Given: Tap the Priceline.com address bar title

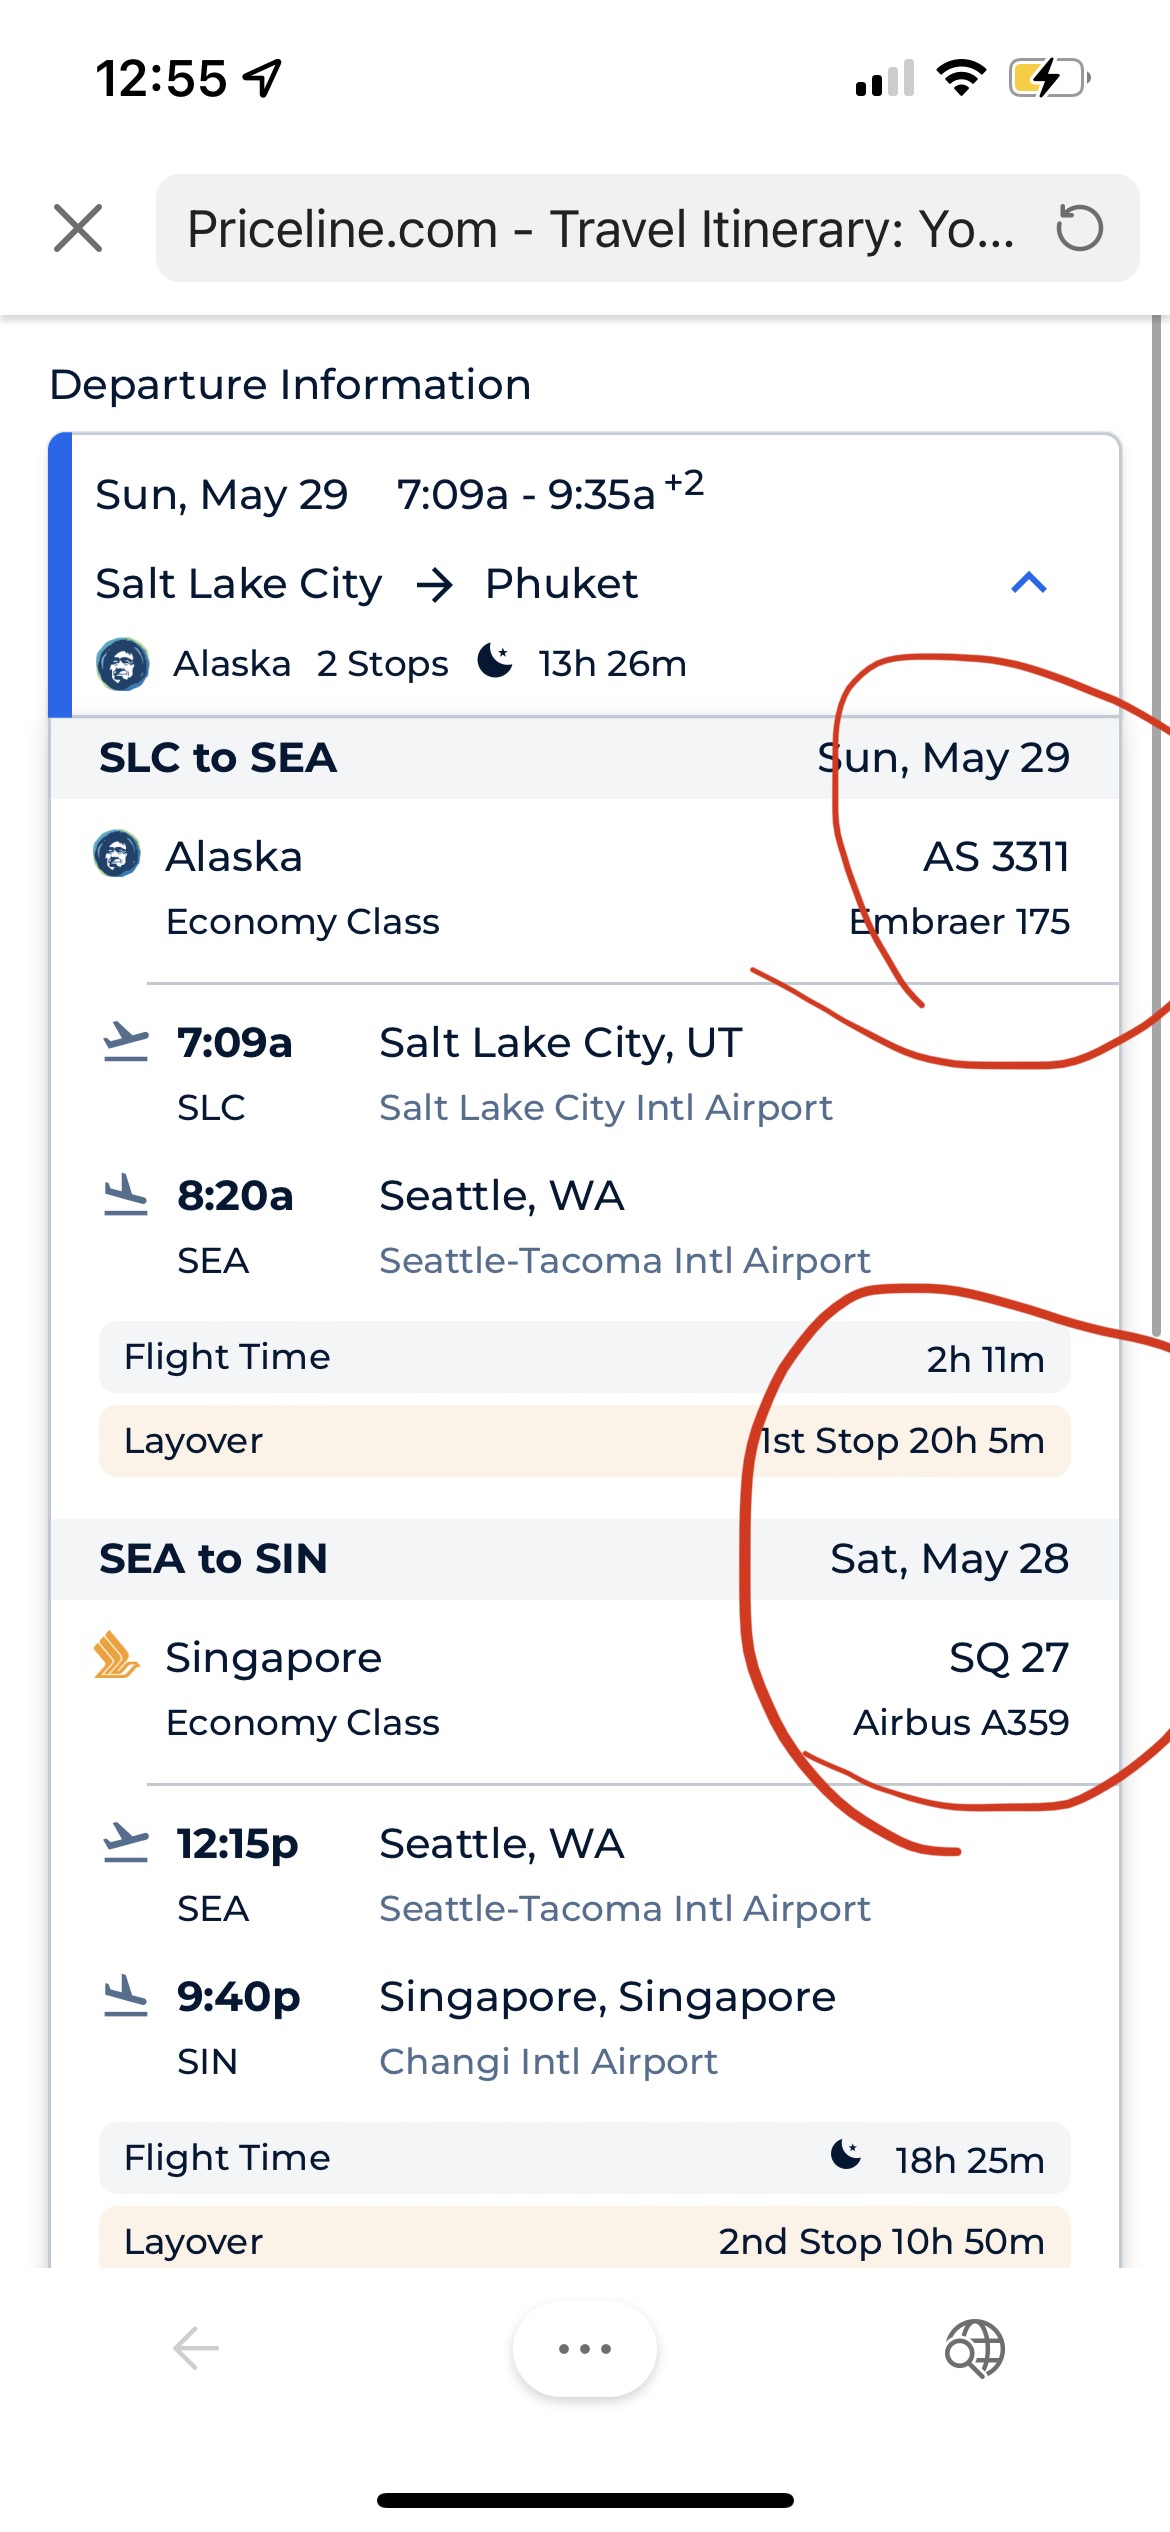Looking at the screenshot, I should point(600,229).
